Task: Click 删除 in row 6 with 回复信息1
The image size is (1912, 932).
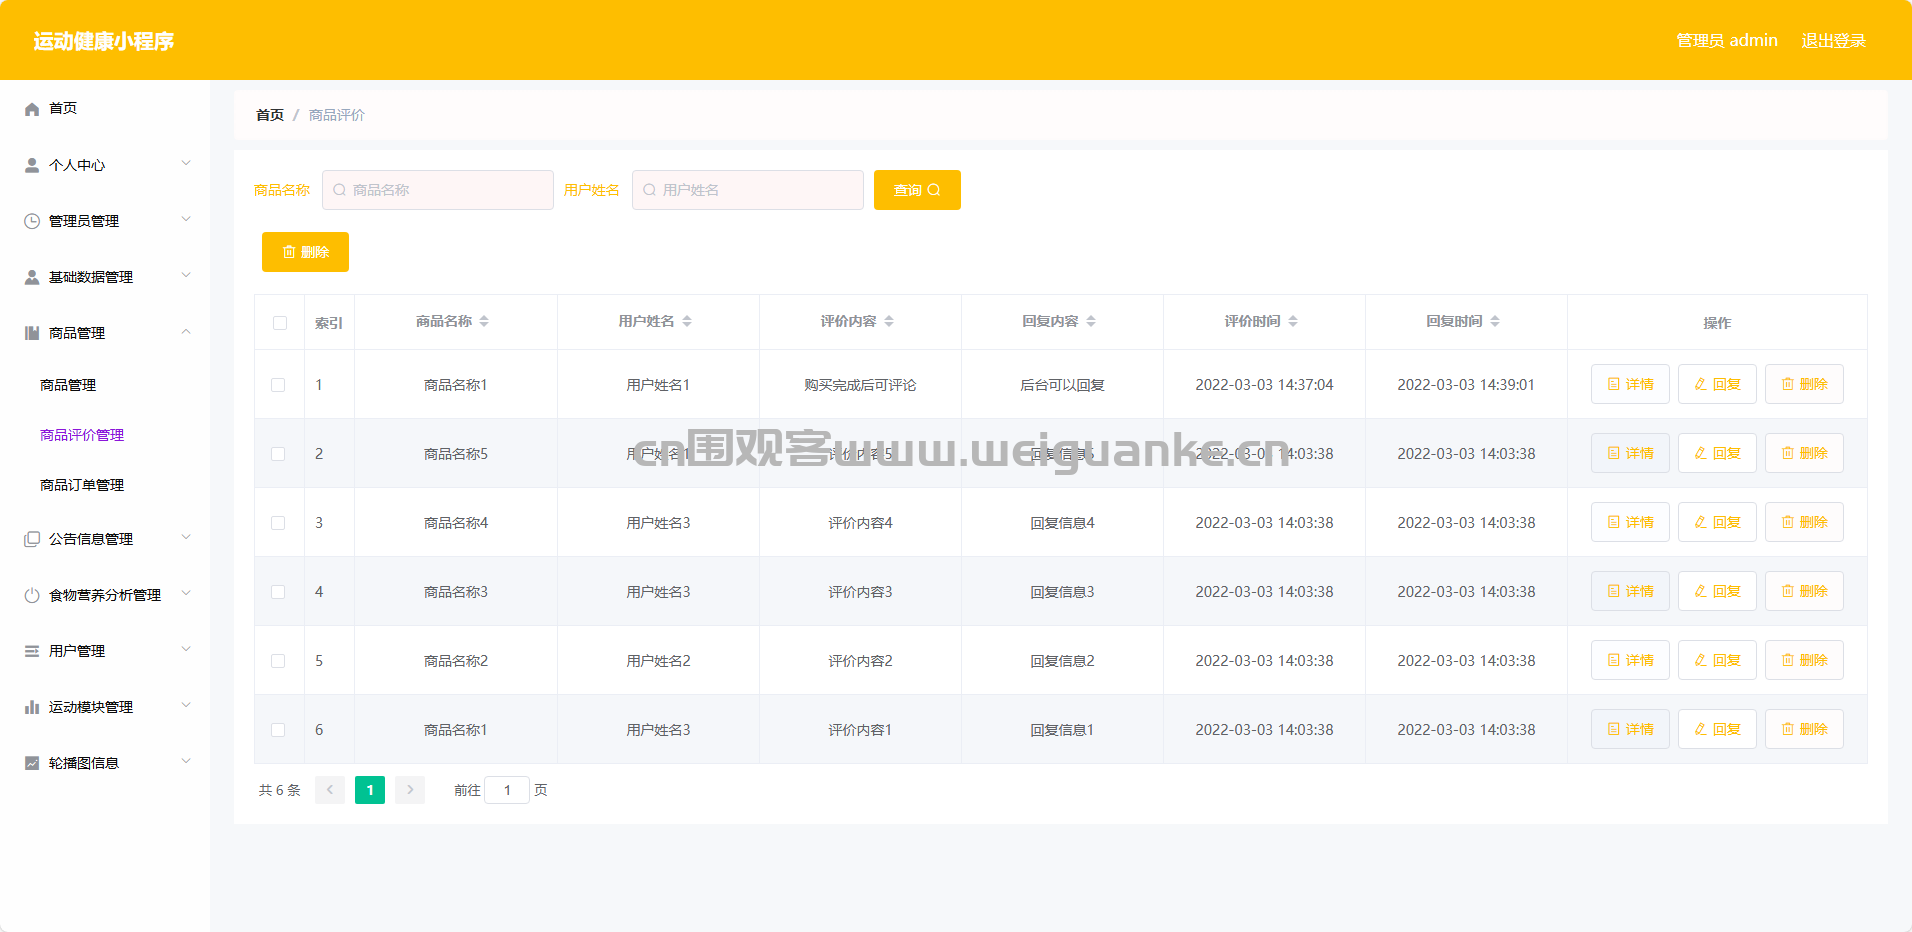Action: pos(1804,729)
